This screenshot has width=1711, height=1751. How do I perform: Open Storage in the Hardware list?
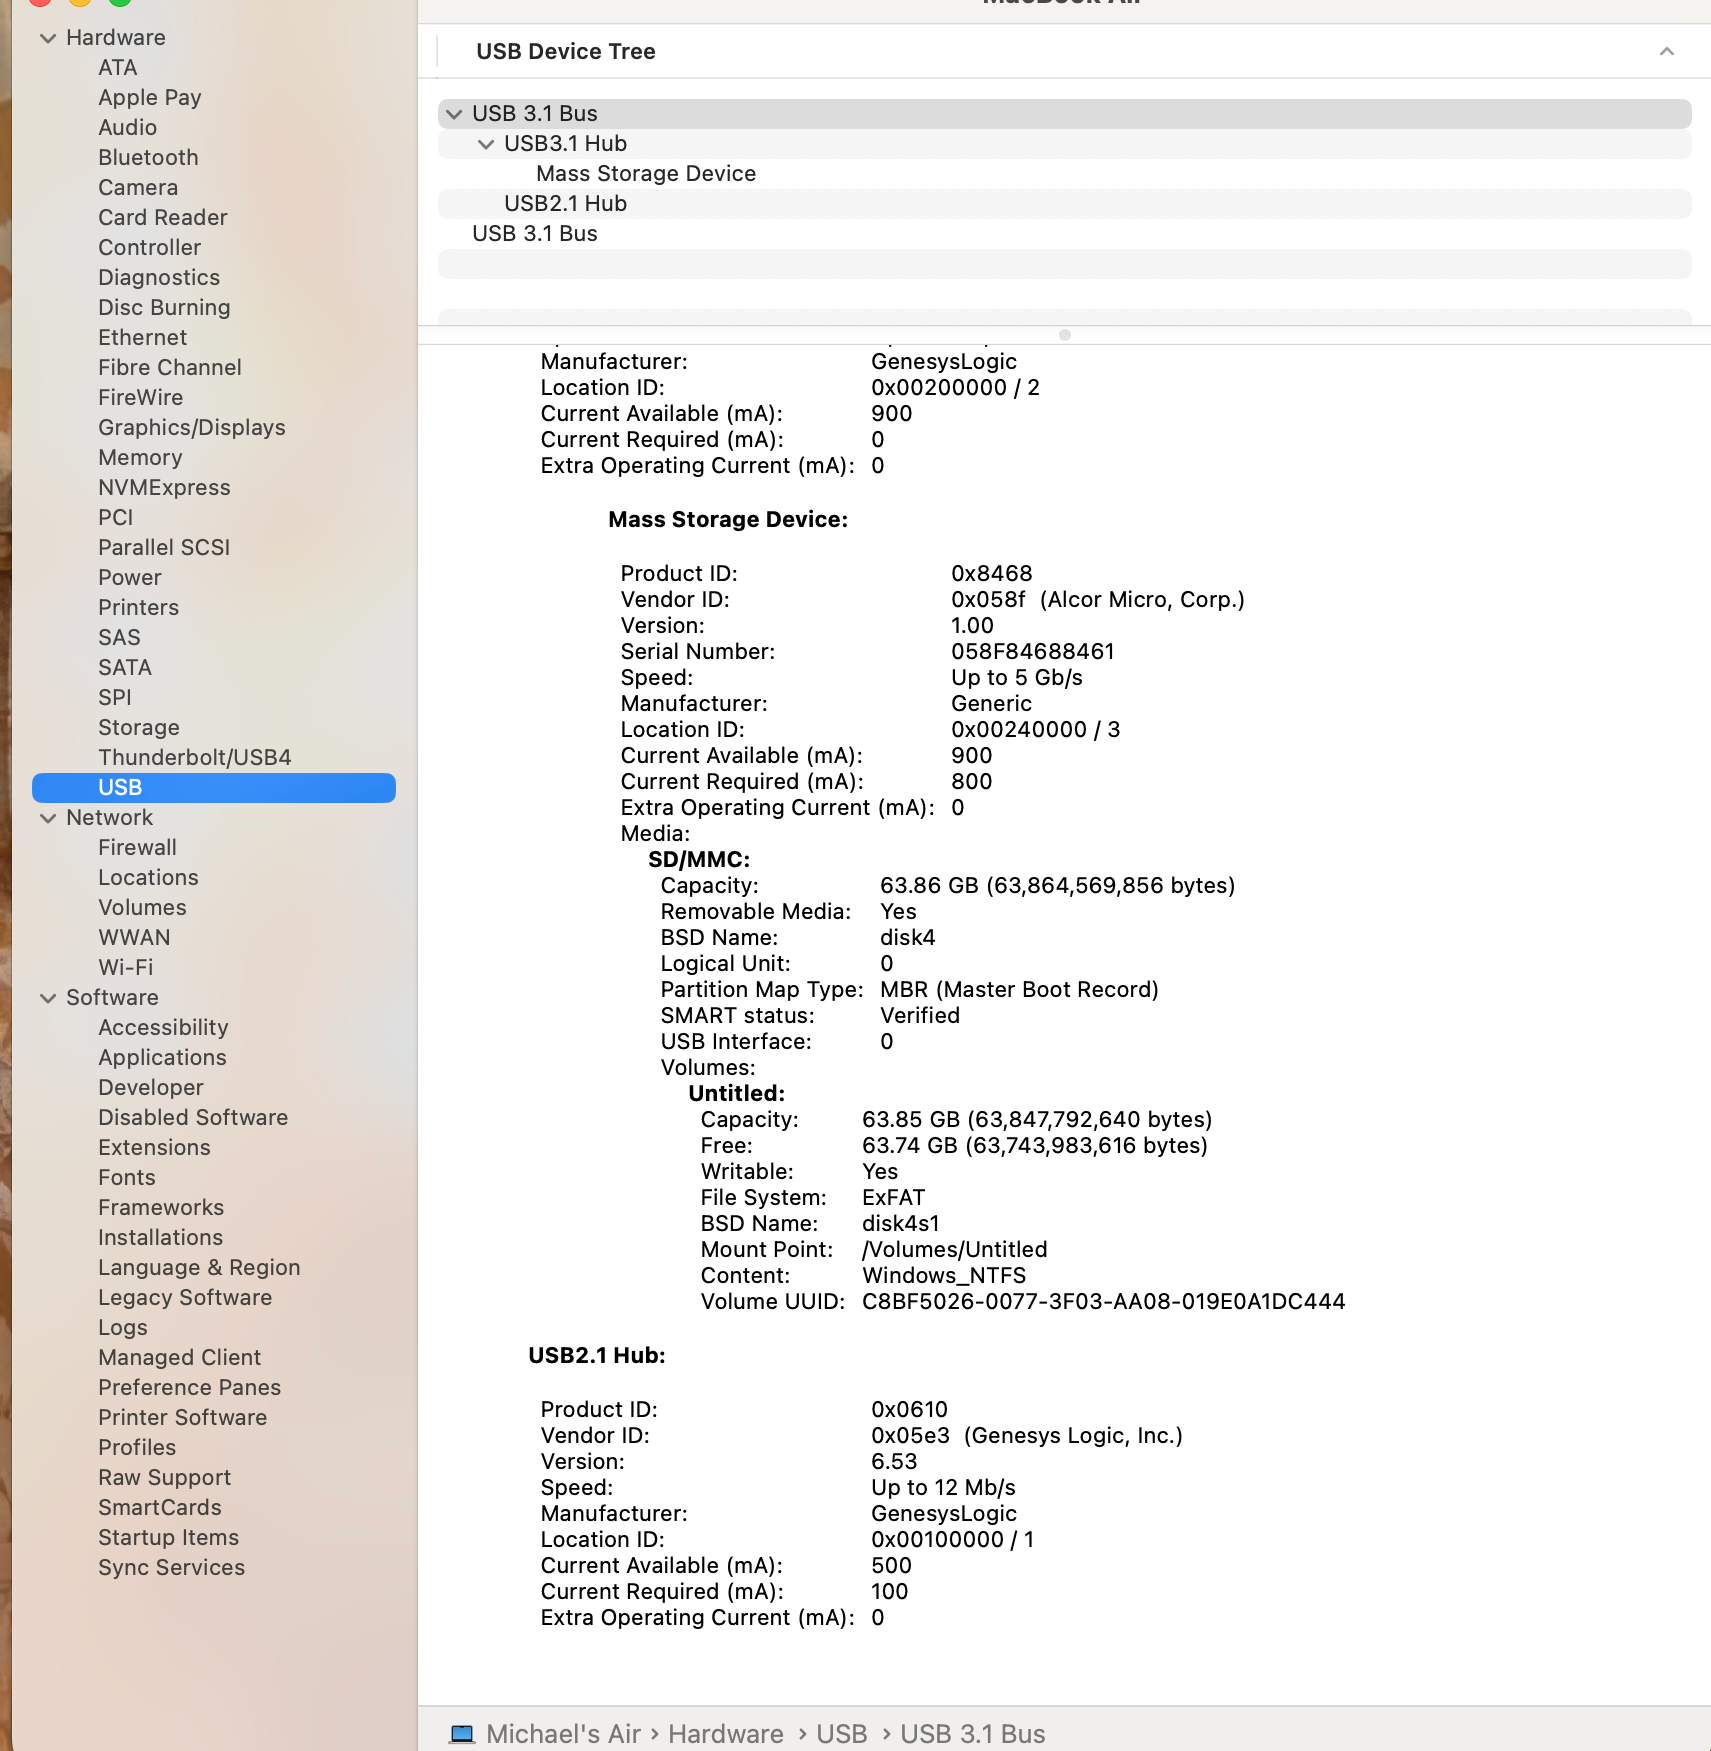[x=139, y=728]
